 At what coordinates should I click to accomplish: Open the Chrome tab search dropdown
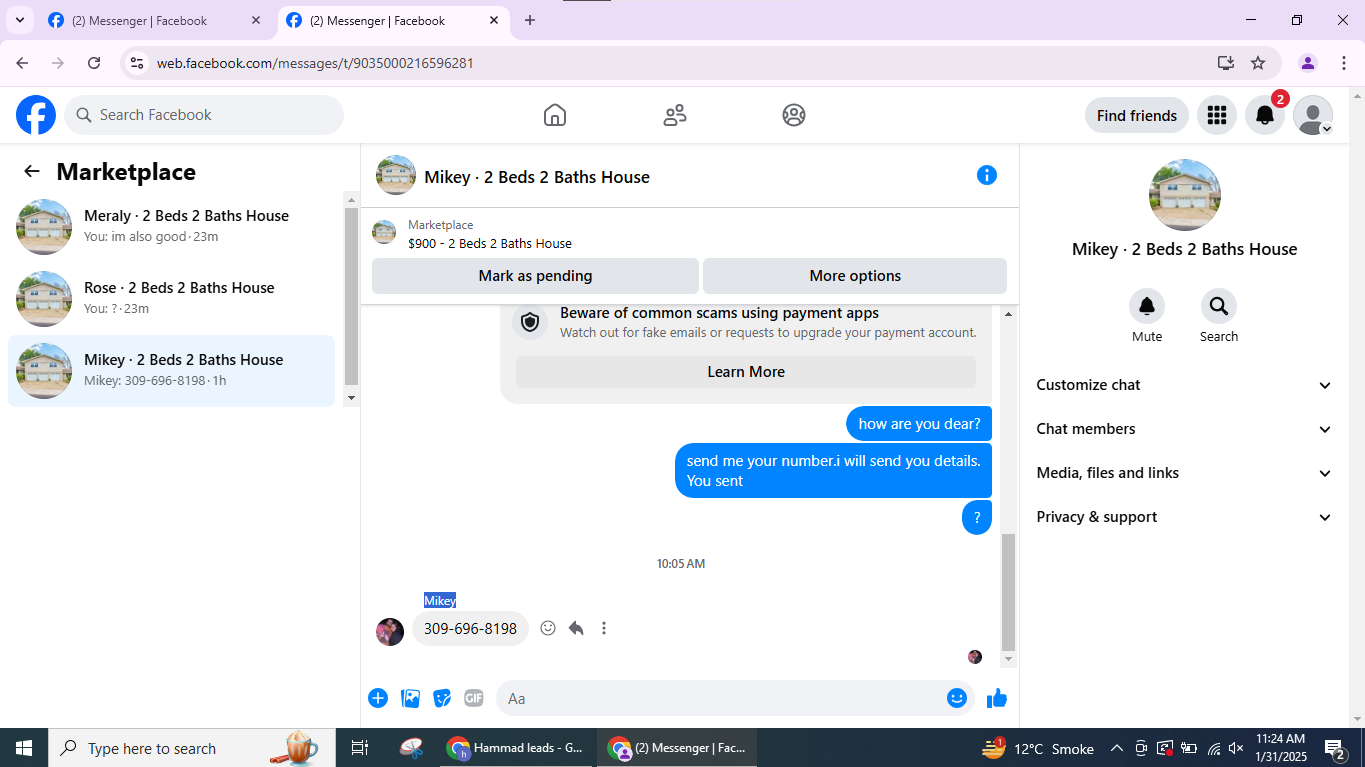19,20
